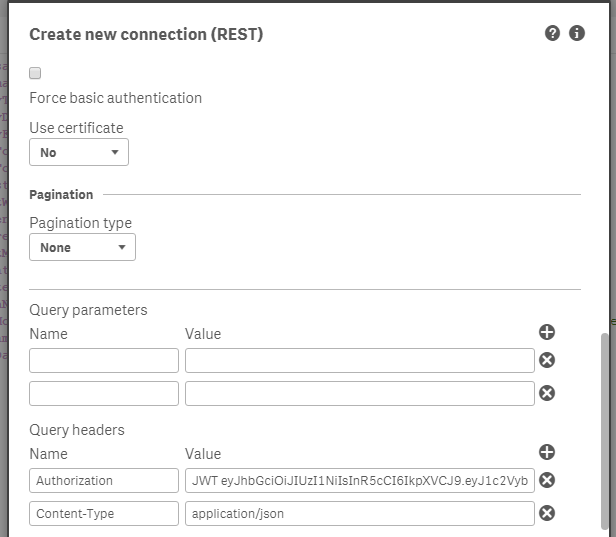The width and height of the screenshot is (616, 537).
Task: Open the Use certificate dropdown
Action: (79, 153)
